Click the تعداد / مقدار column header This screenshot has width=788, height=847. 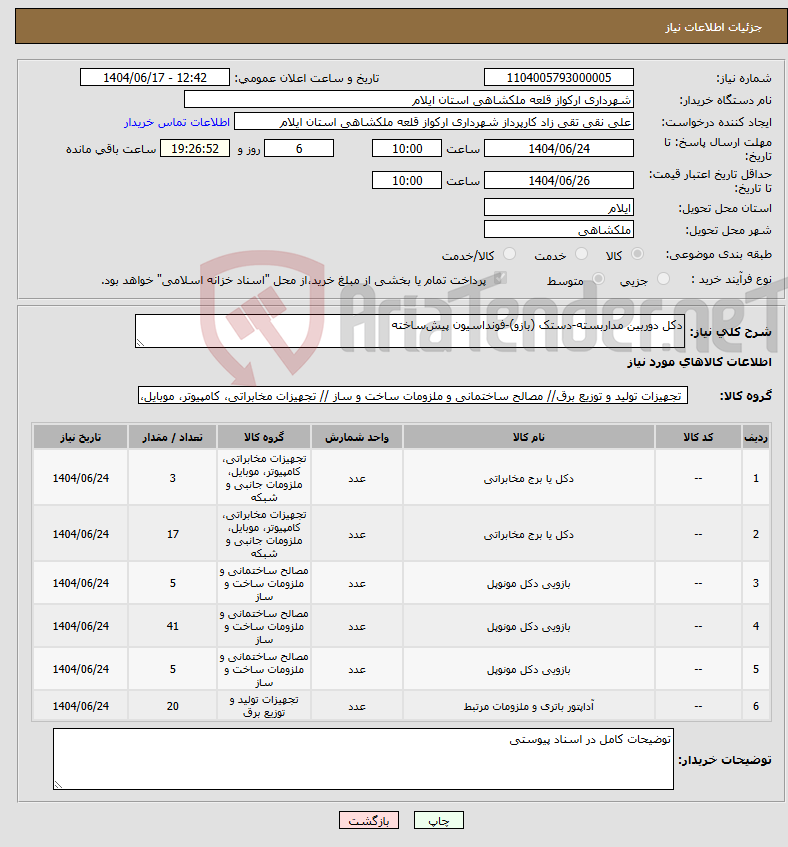[x=172, y=437]
